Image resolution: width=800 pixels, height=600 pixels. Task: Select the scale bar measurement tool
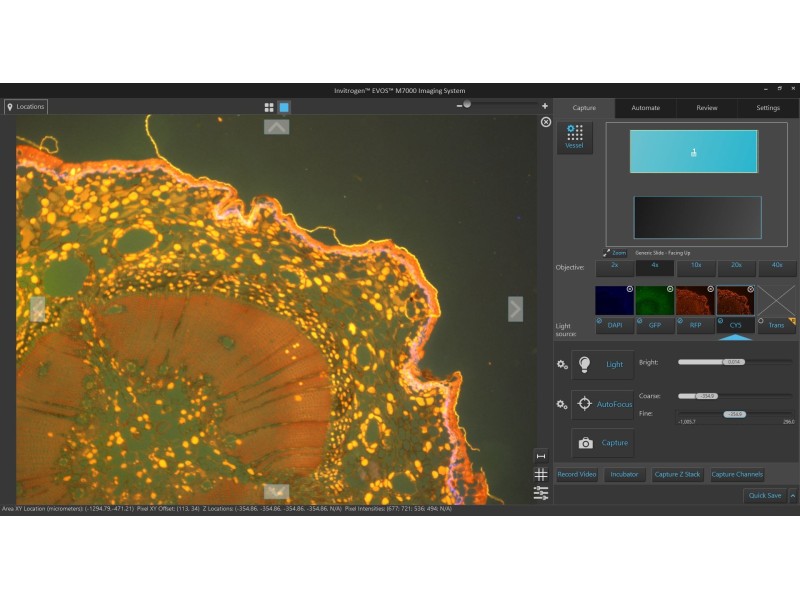click(541, 456)
